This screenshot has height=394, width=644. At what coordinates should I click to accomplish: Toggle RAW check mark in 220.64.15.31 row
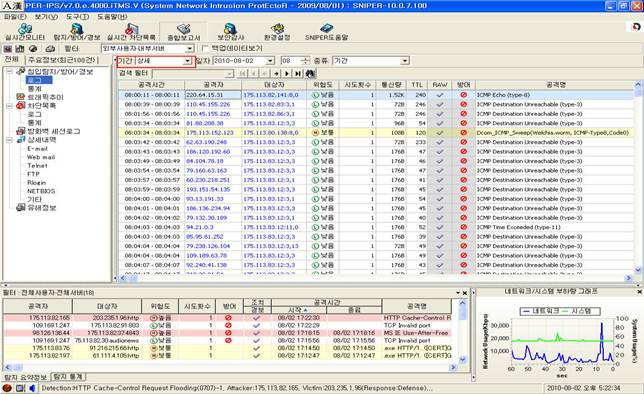pos(440,95)
